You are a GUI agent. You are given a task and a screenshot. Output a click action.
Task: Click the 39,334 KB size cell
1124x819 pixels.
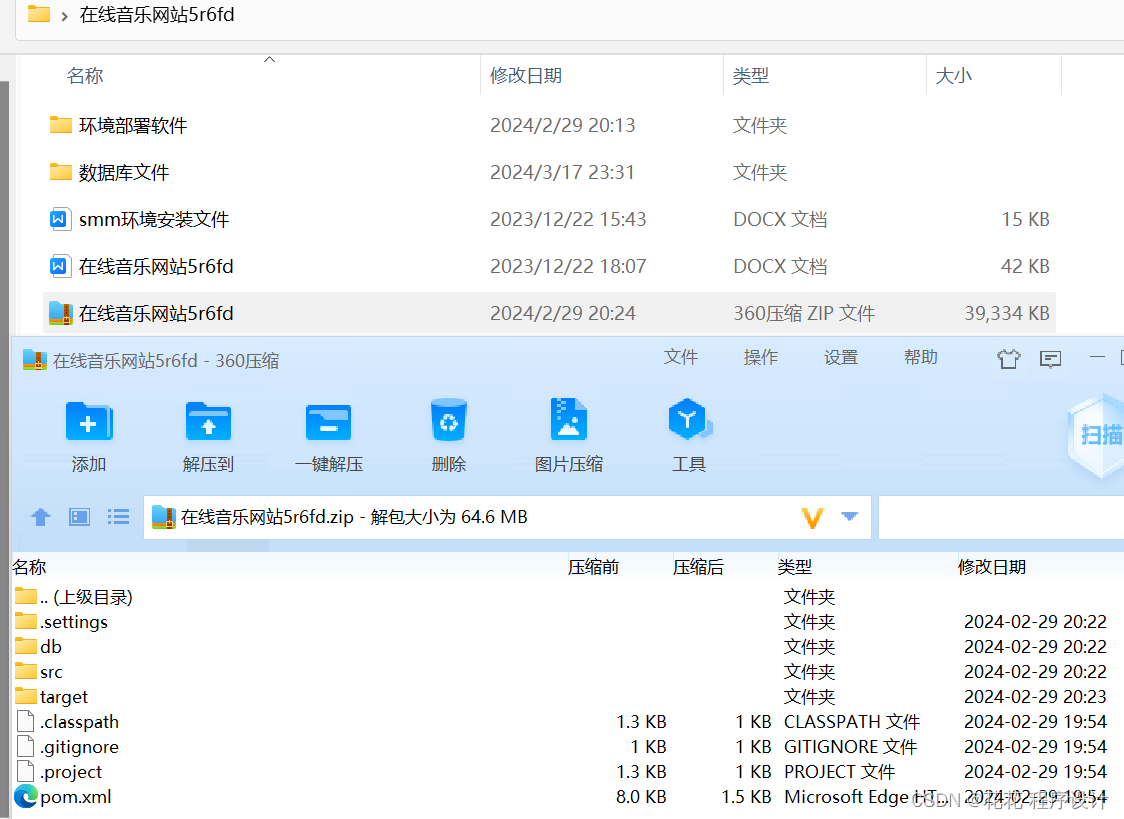pyautogui.click(x=1006, y=313)
